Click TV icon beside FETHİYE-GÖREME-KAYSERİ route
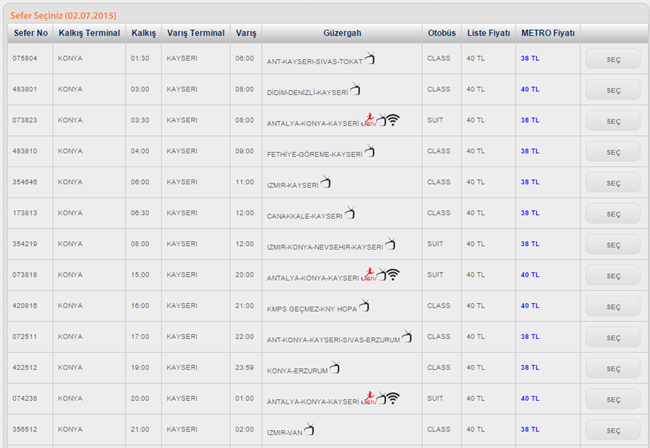This screenshot has height=448, width=650. [369, 151]
